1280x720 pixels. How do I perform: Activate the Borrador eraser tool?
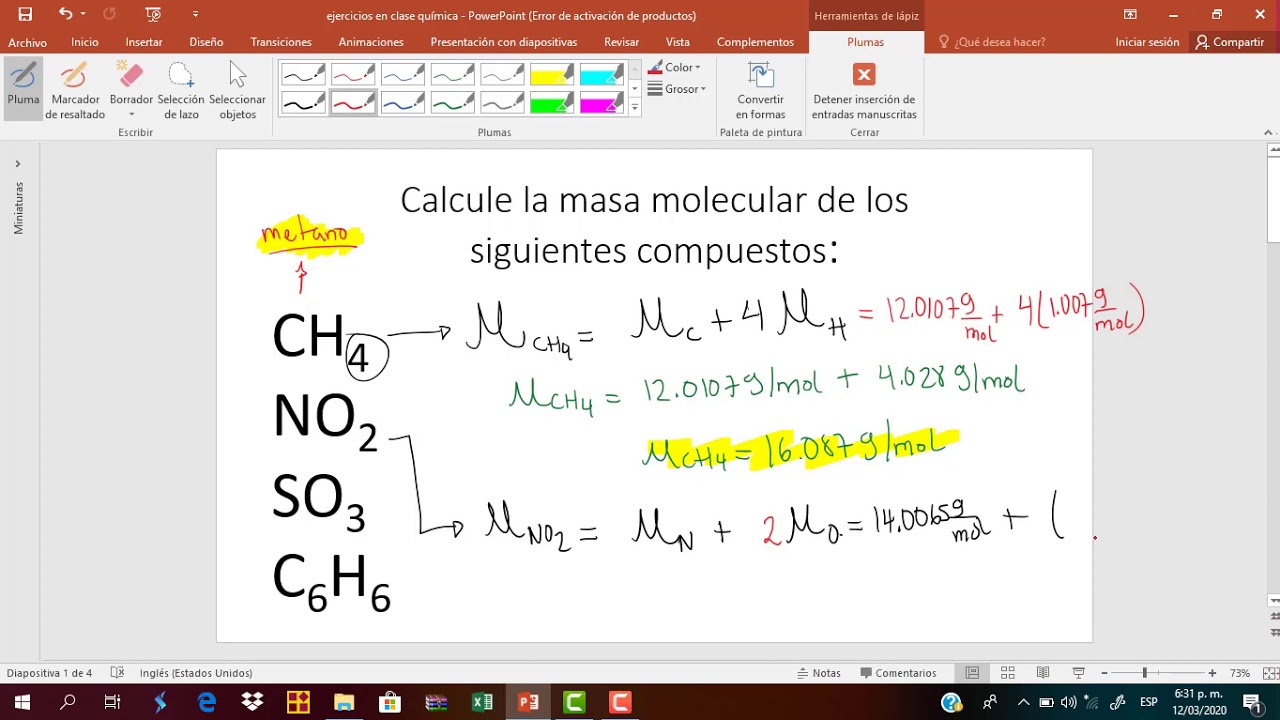coord(131,82)
